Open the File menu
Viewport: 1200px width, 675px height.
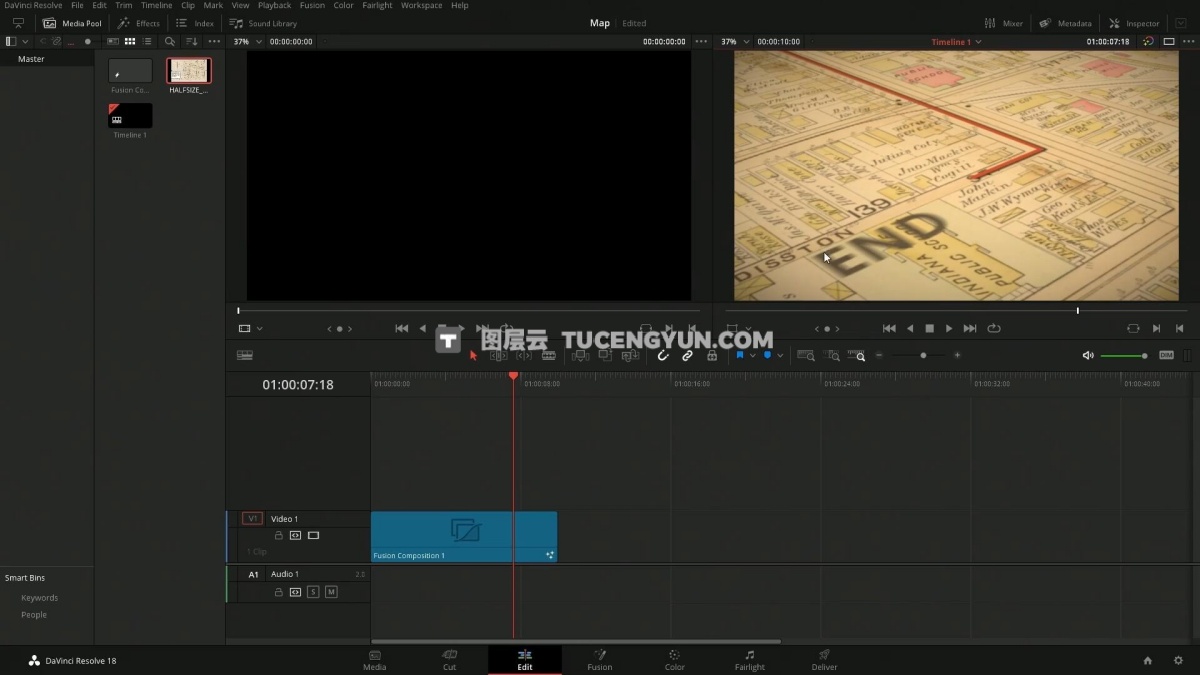(77, 5)
